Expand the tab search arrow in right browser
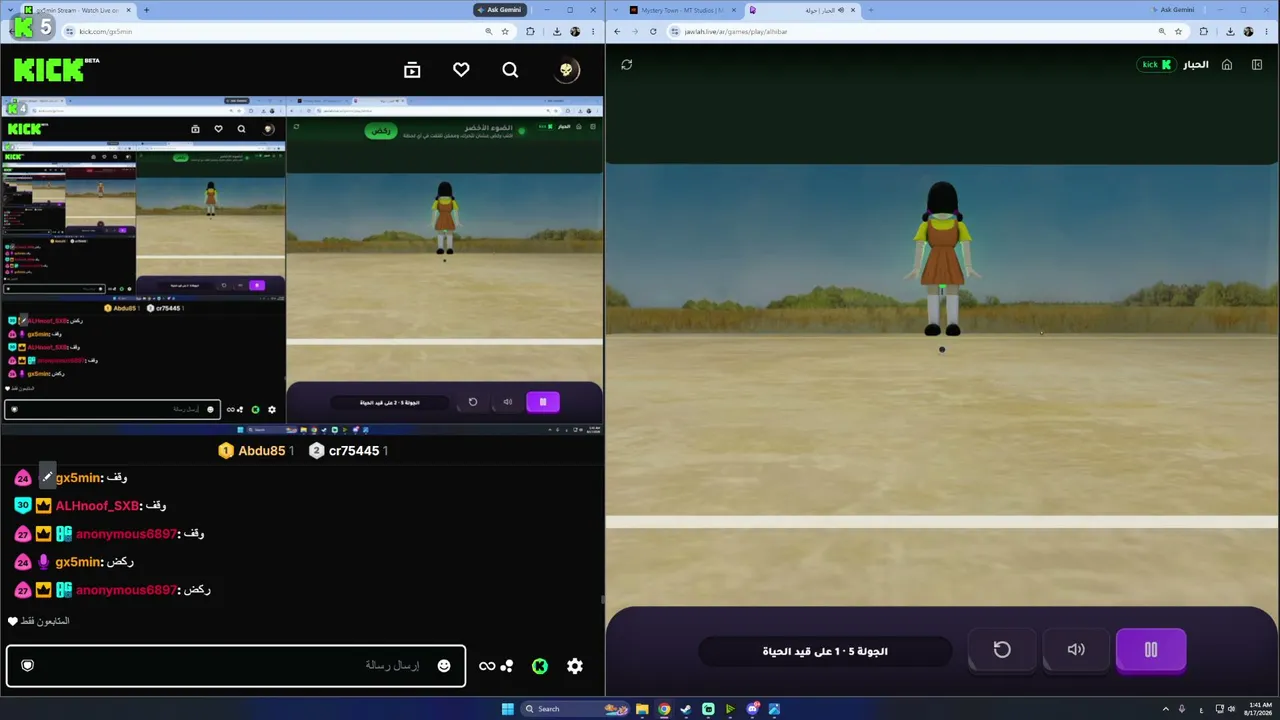The width and height of the screenshot is (1280, 720). [616, 10]
